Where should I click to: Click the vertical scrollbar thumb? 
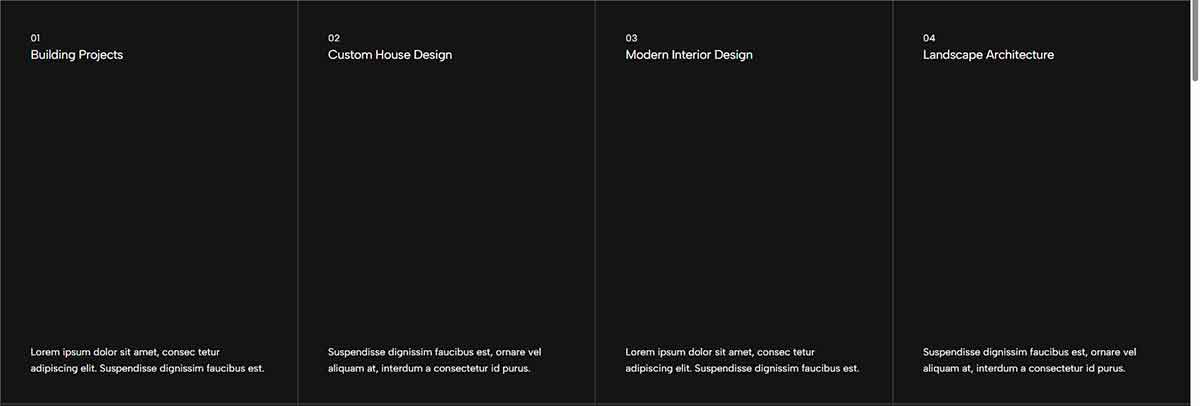[x=1194, y=40]
